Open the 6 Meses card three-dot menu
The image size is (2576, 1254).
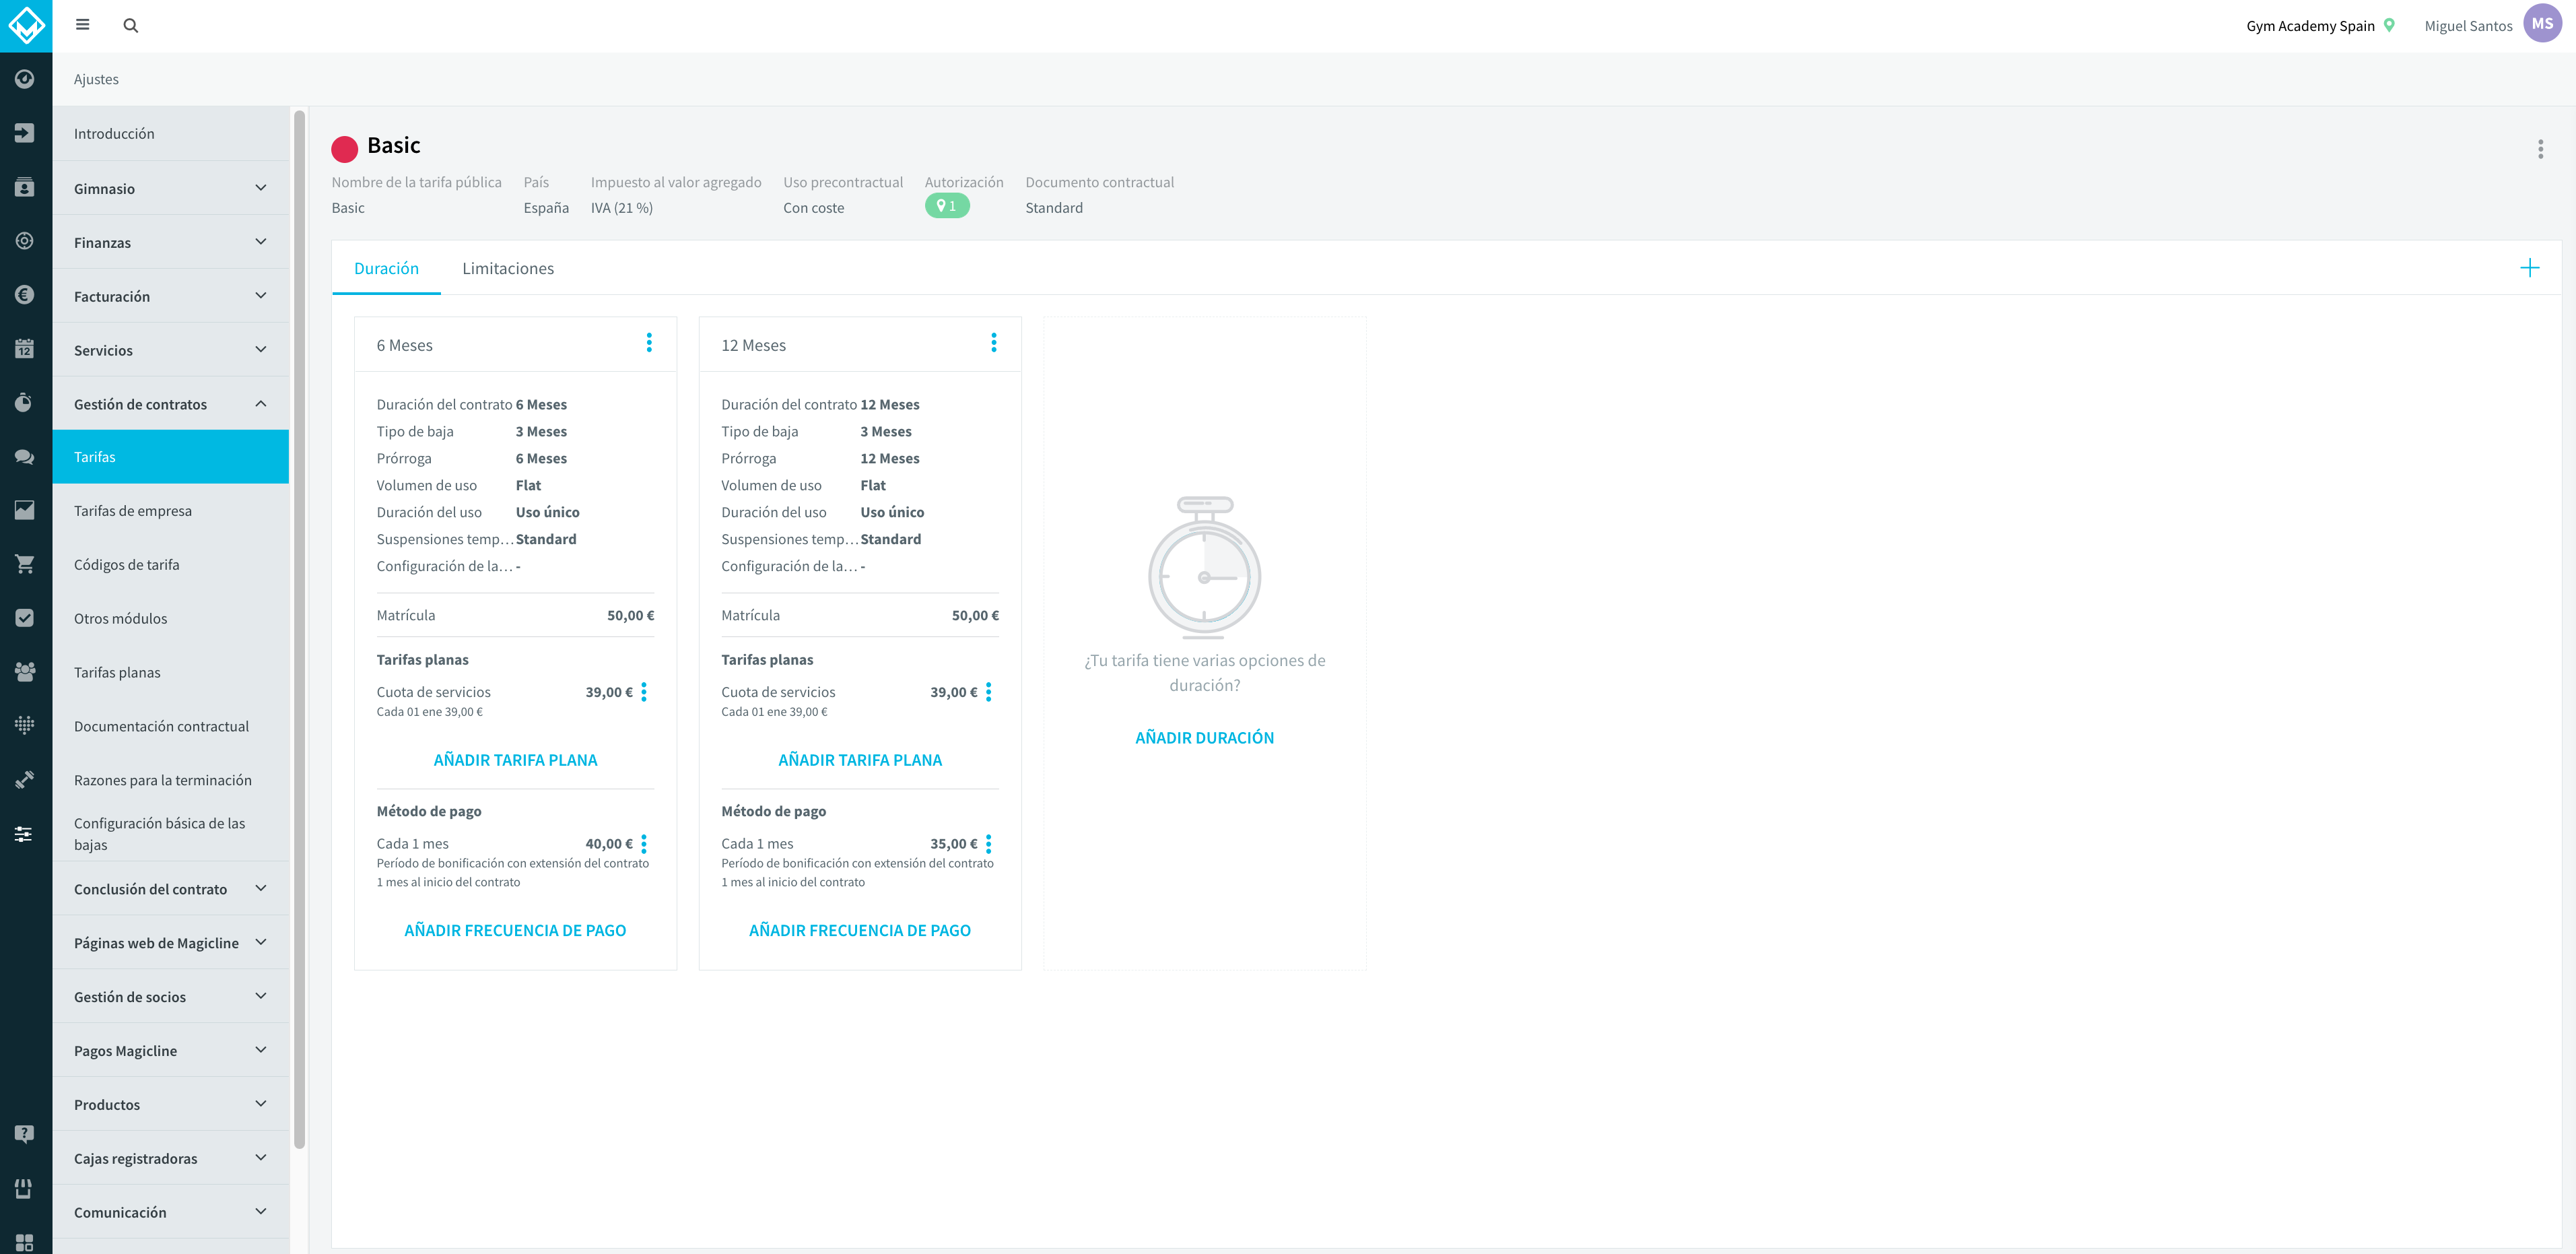click(649, 343)
